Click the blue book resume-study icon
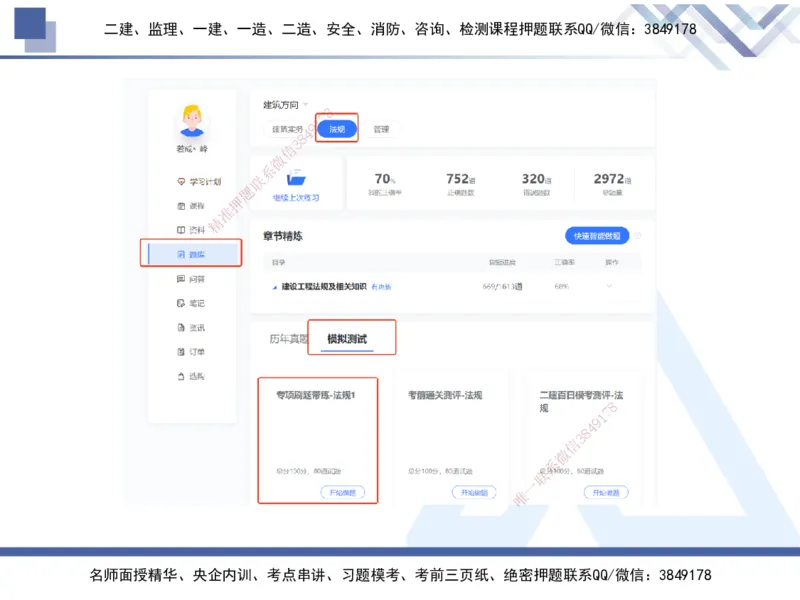 (295, 178)
